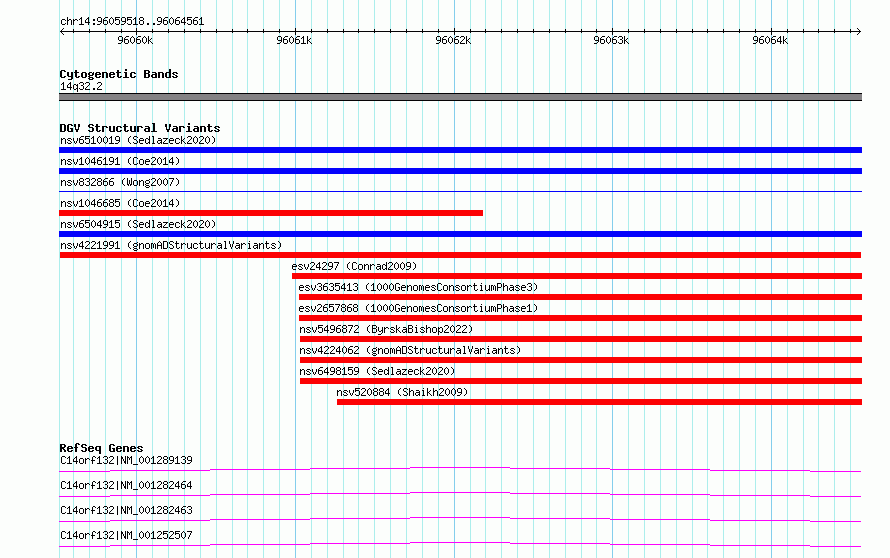Click the red bar under nsv5496872
The height and width of the screenshot is (558, 890).
coord(581,339)
